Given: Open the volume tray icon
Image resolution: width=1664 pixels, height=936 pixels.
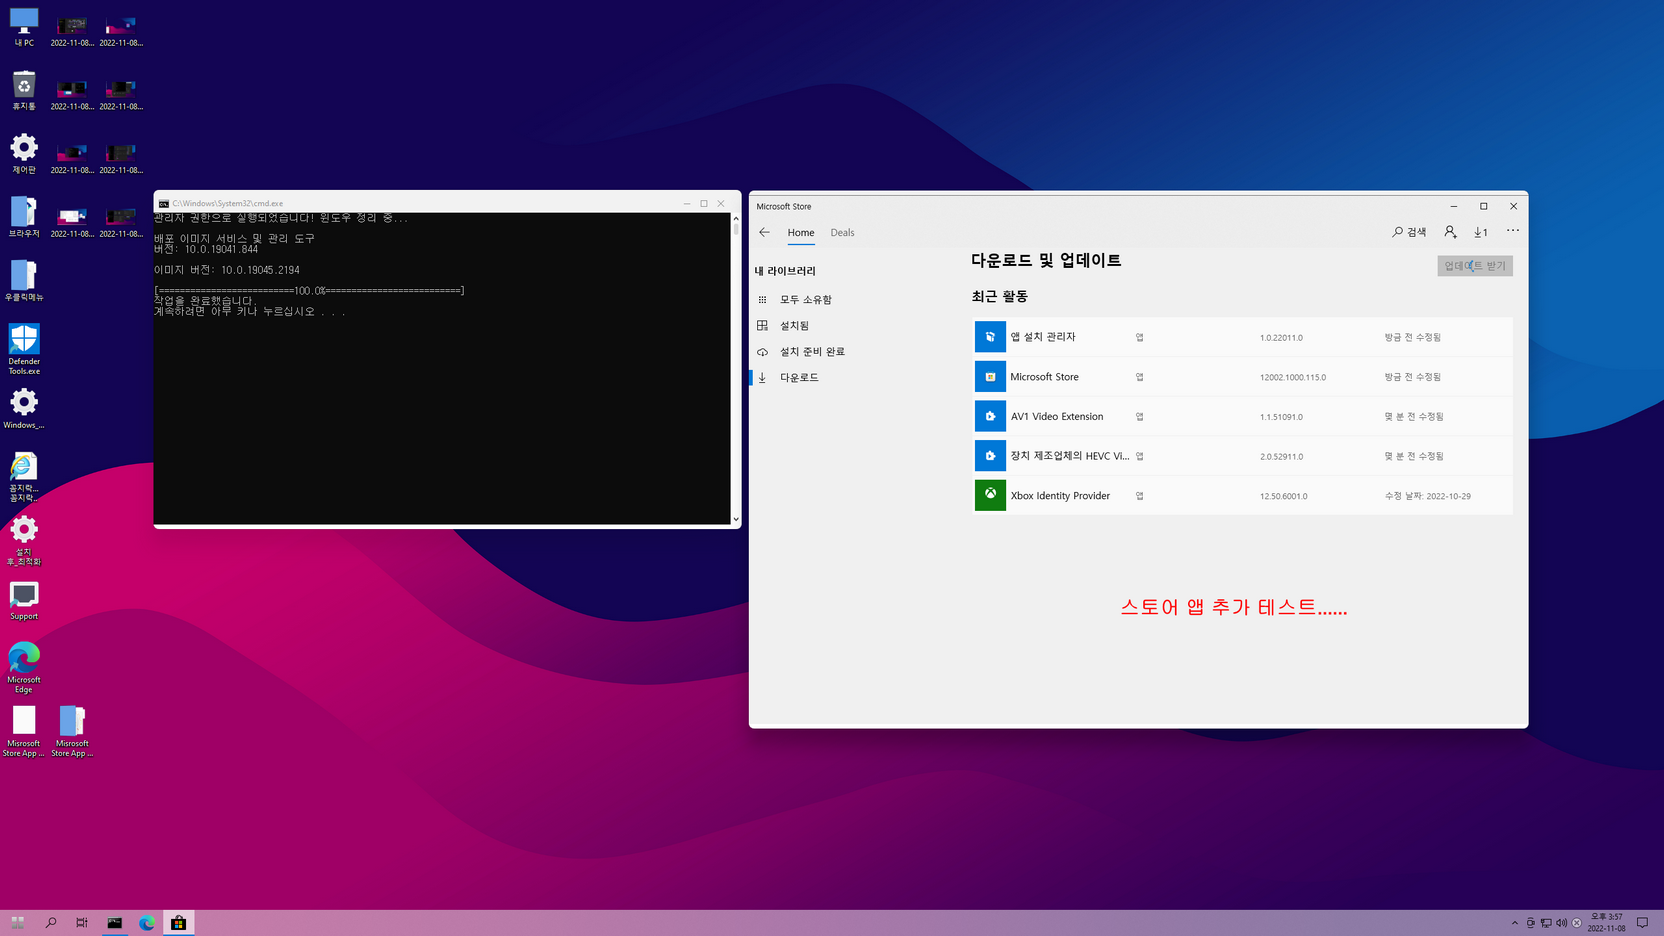Looking at the screenshot, I should (x=1562, y=923).
